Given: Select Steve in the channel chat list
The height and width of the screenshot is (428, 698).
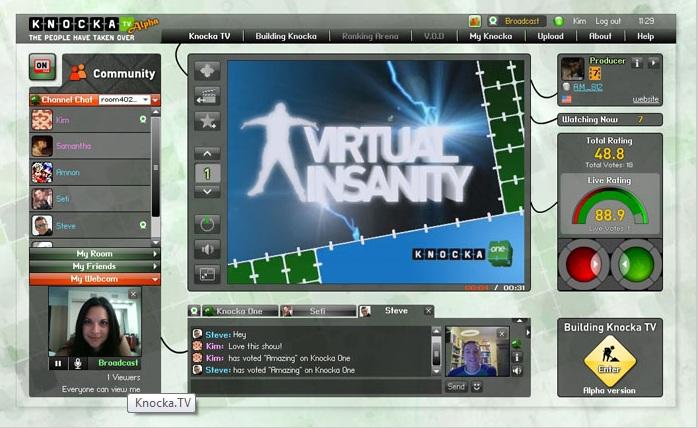Looking at the screenshot, I should pyautogui.click(x=90, y=226).
